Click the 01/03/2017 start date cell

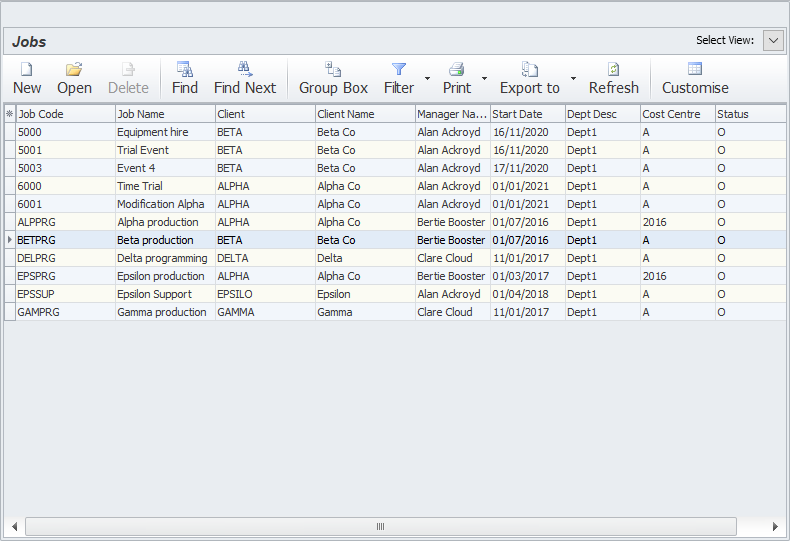pos(528,276)
